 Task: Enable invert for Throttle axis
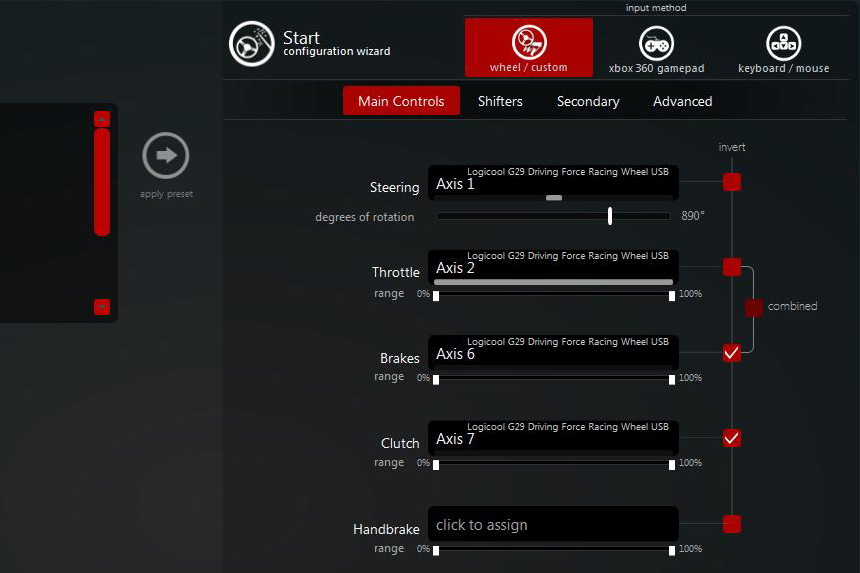tap(732, 267)
